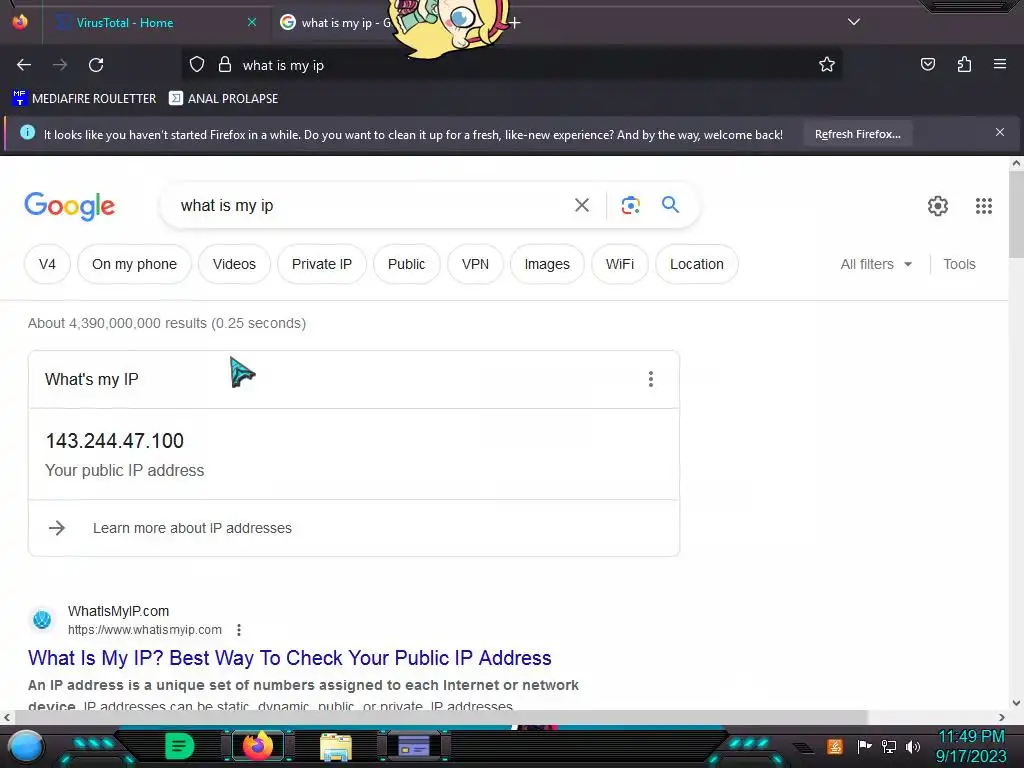Screen dimensions: 1024x768
Task: Click the IP address 143.244.47.100
Action: tap(115, 441)
